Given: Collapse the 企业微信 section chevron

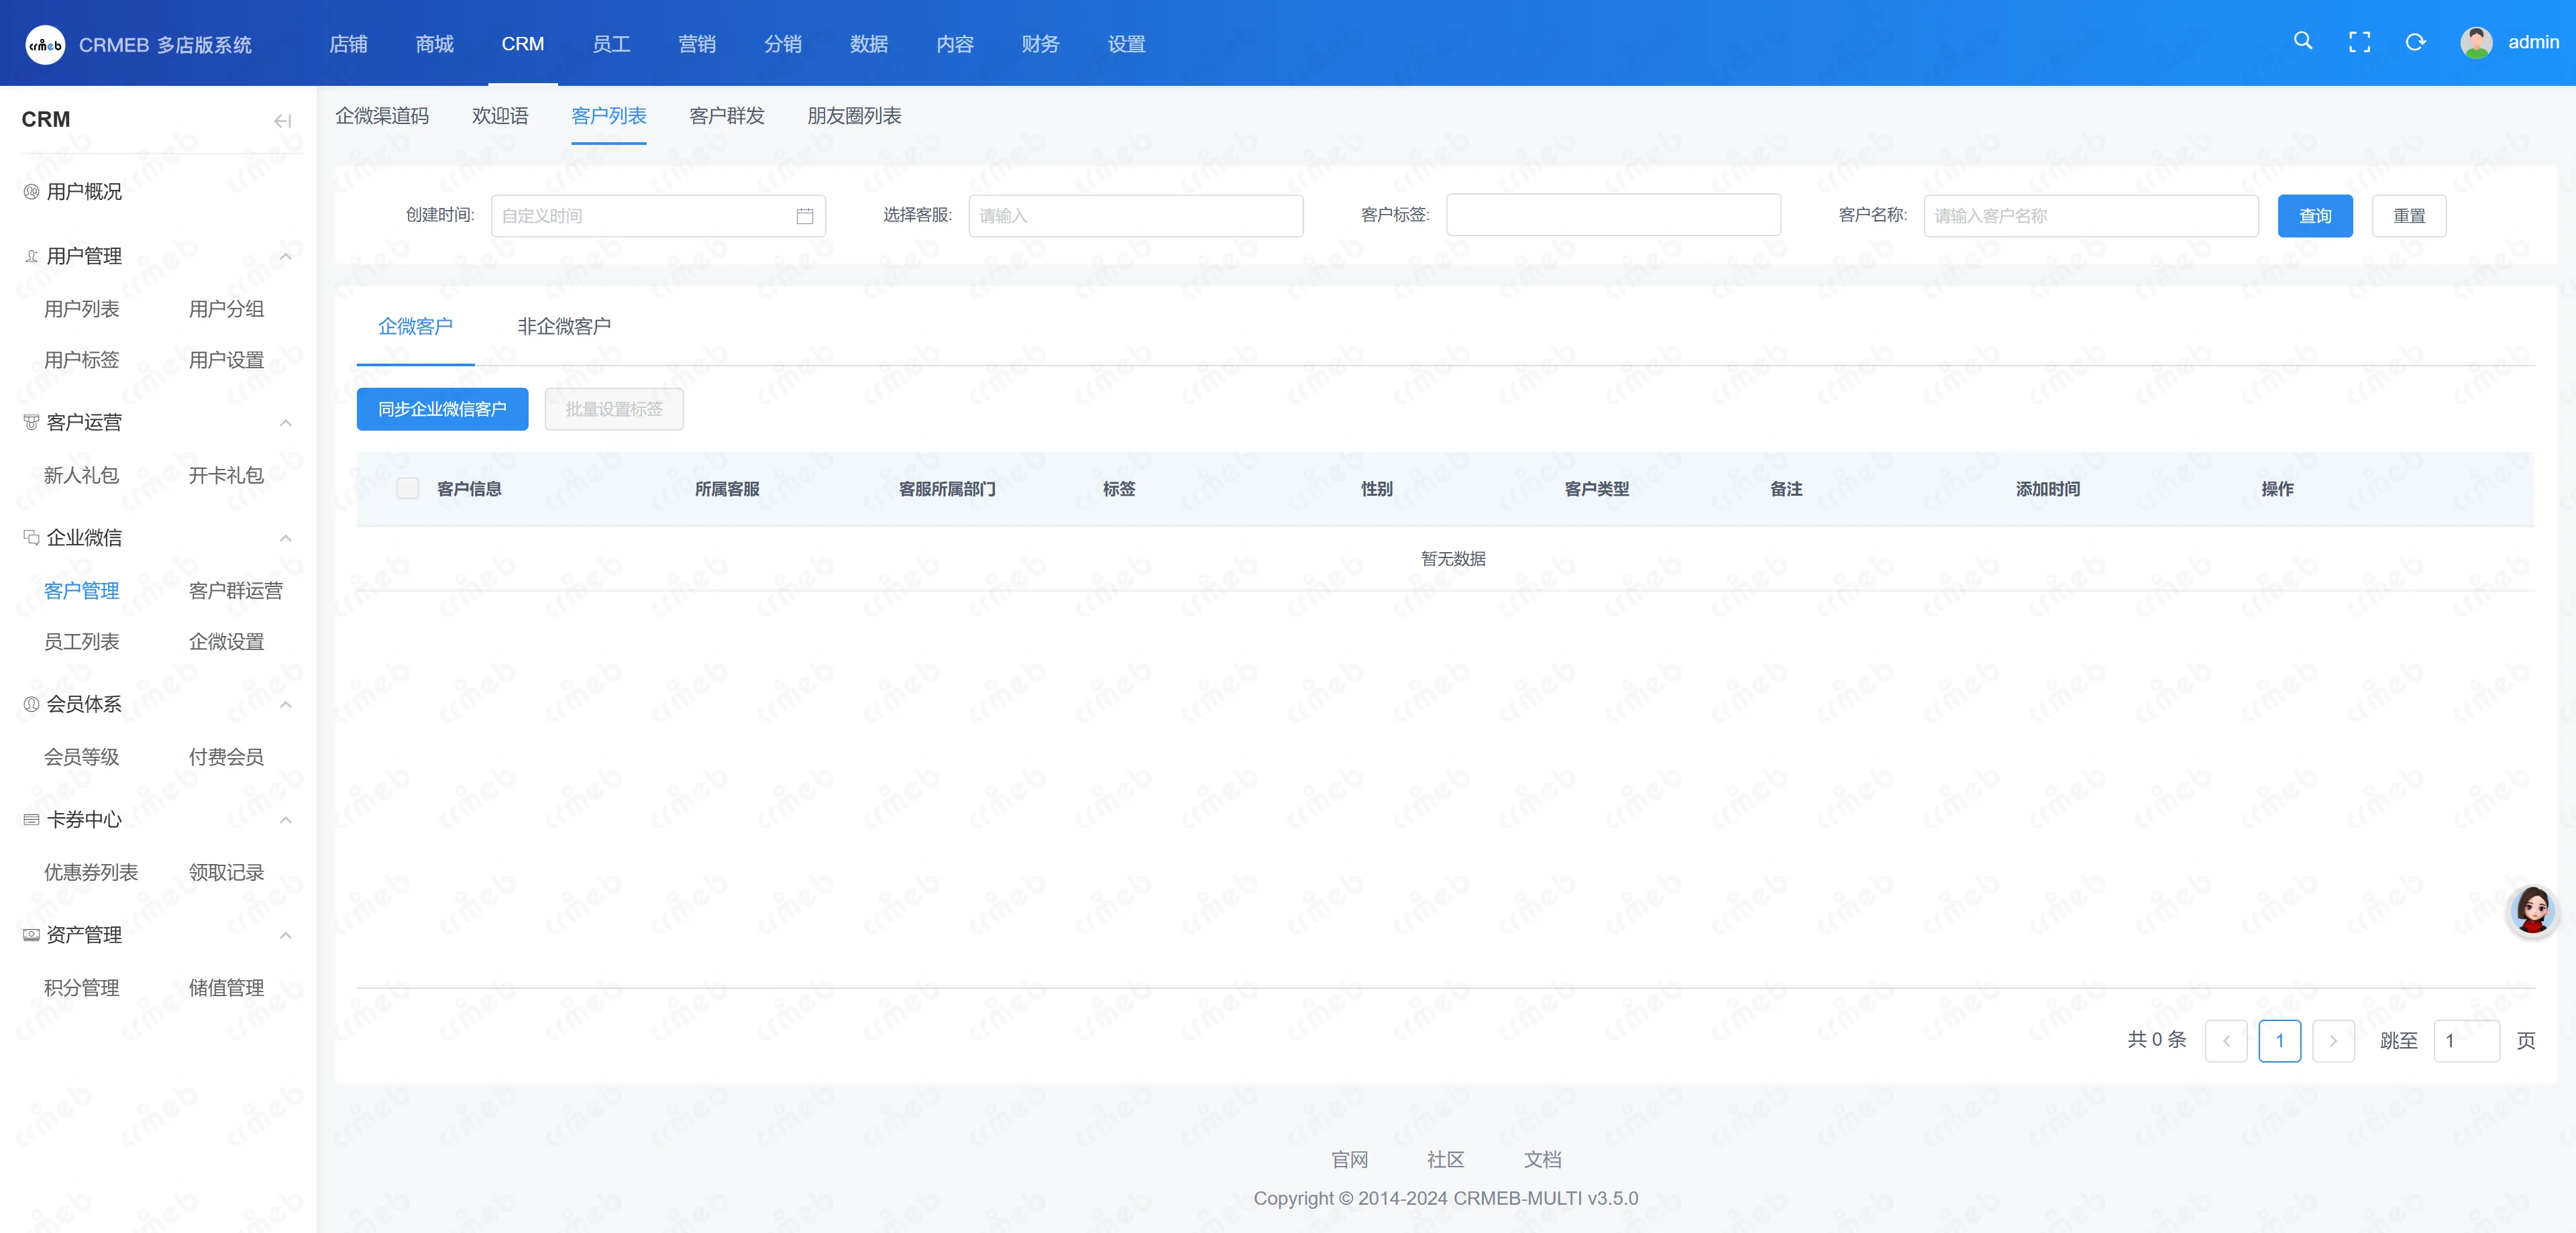Looking at the screenshot, I should [x=286, y=538].
